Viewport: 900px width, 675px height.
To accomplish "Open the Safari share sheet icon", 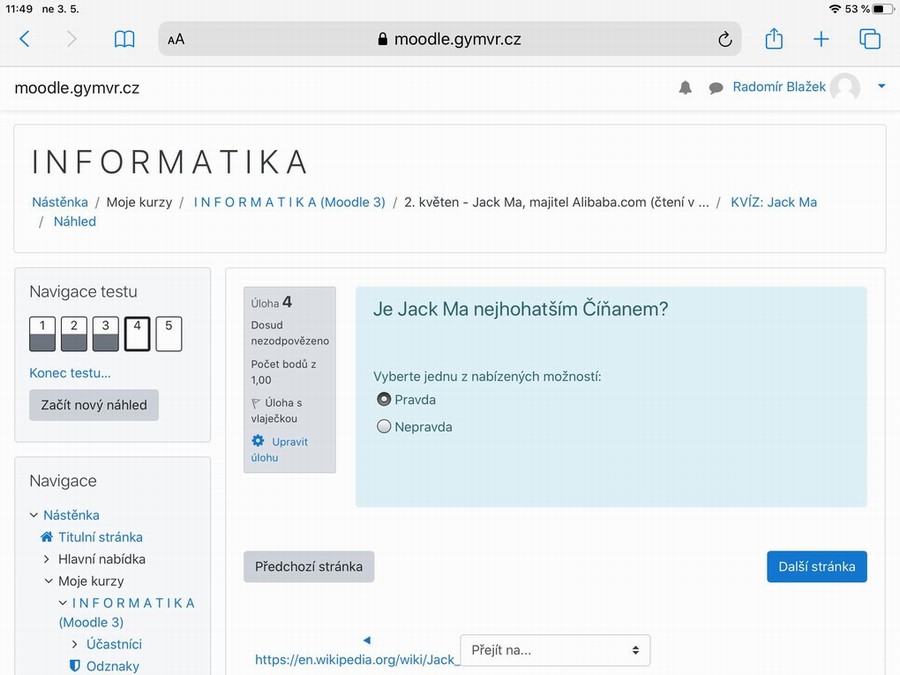I will (774, 38).
